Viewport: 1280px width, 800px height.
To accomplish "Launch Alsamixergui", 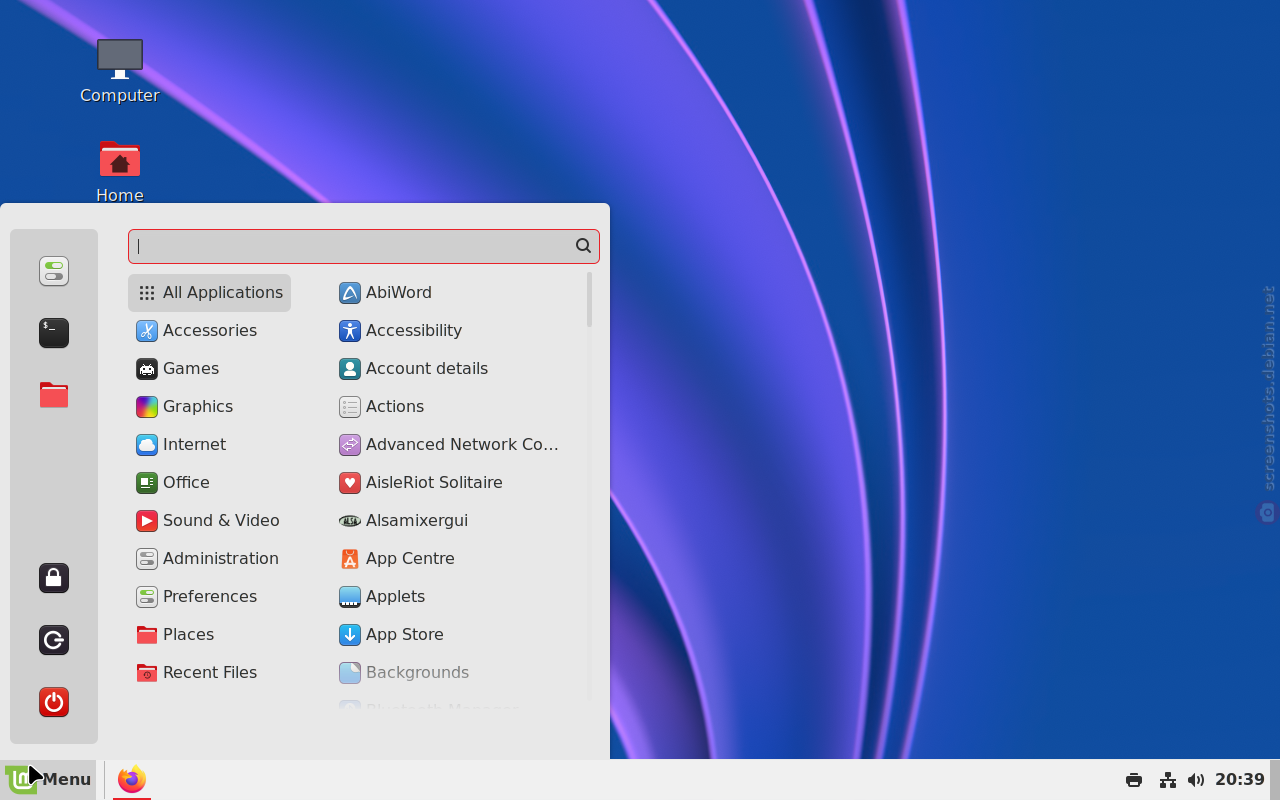I will click(x=450, y=521).
